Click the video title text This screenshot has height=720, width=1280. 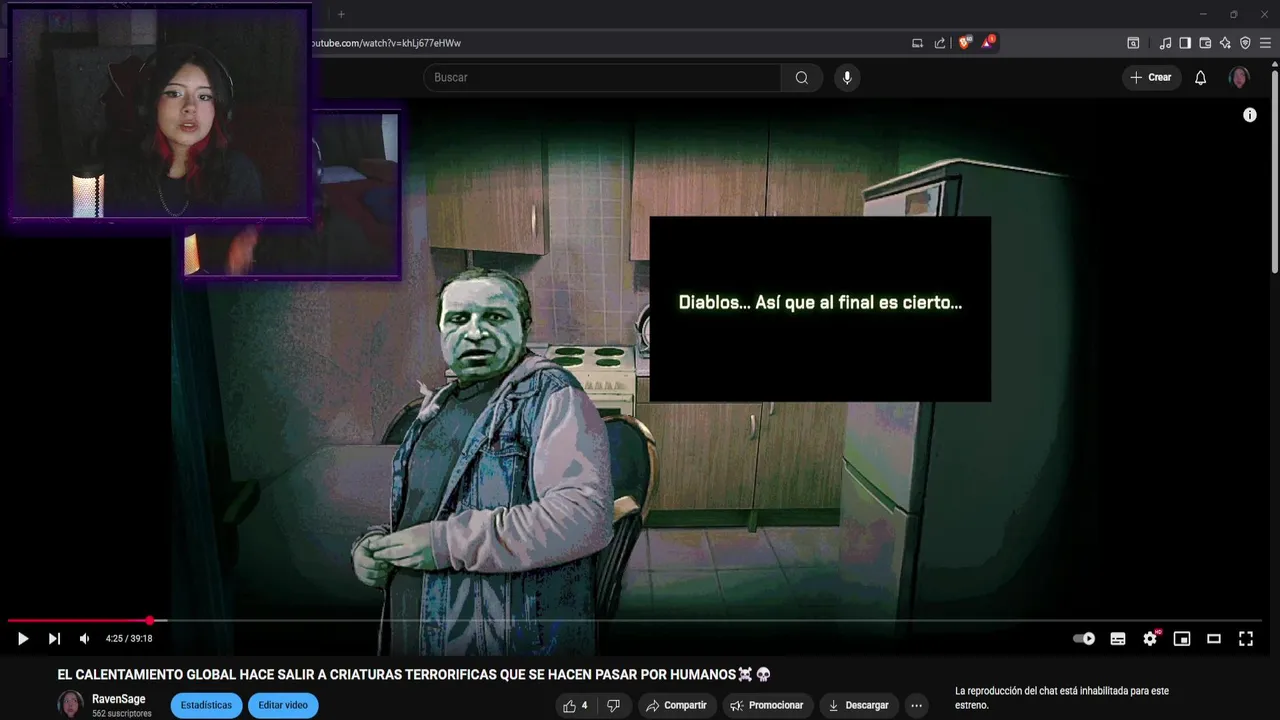point(415,675)
